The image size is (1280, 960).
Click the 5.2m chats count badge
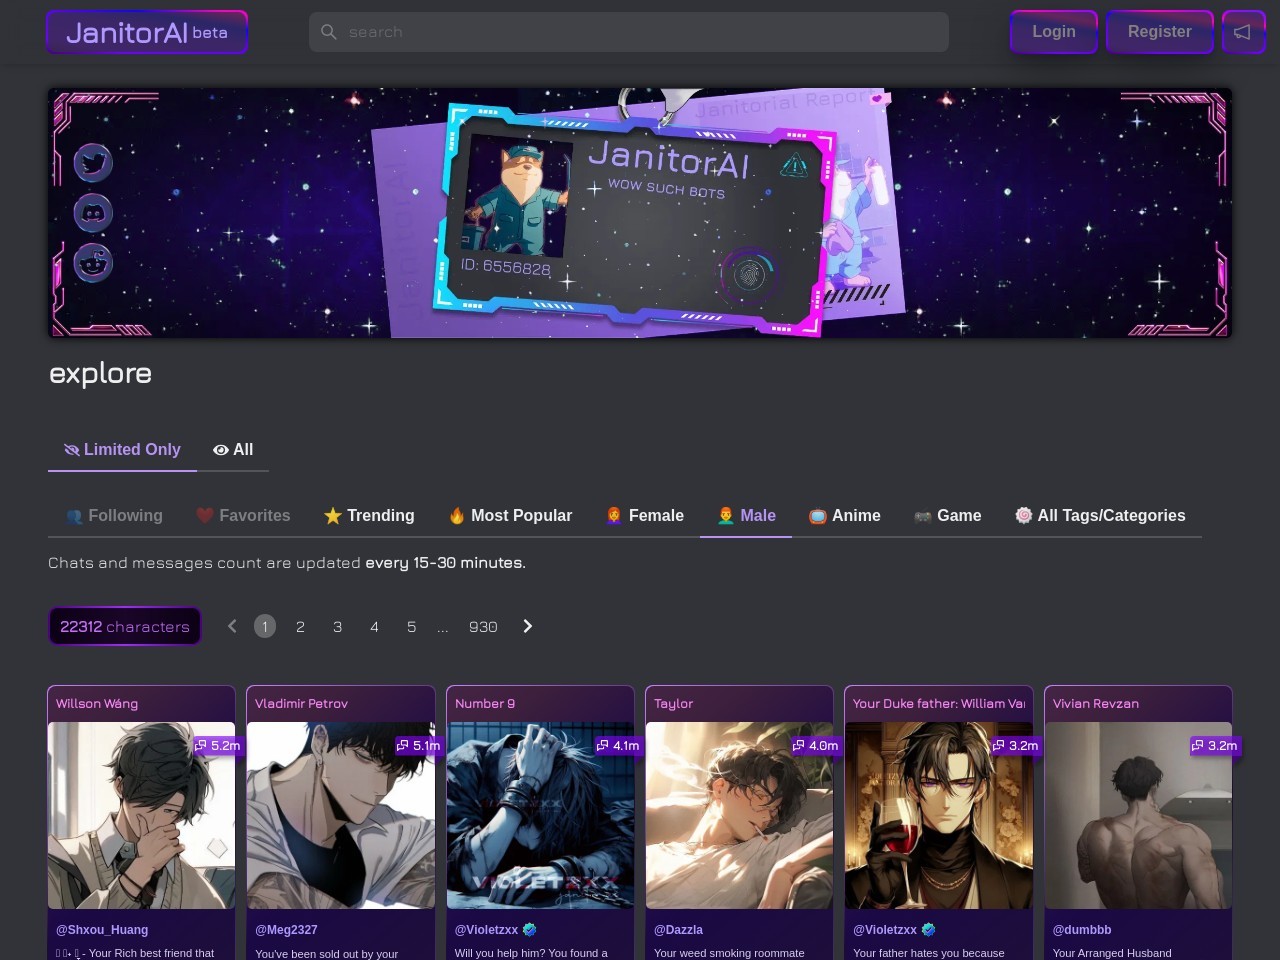tap(217, 746)
